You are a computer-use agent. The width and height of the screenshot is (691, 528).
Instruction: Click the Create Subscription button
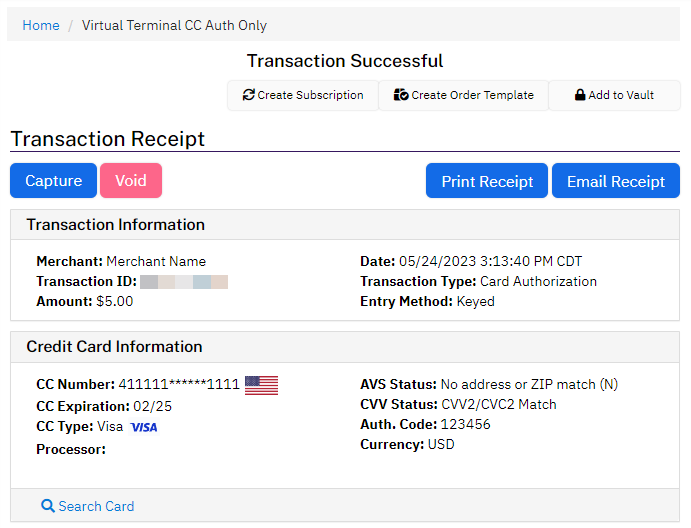click(303, 95)
